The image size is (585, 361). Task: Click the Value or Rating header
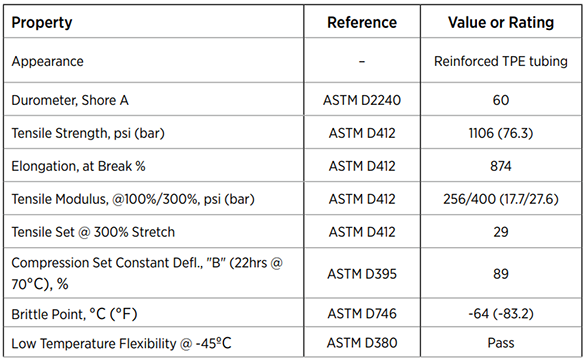click(501, 22)
